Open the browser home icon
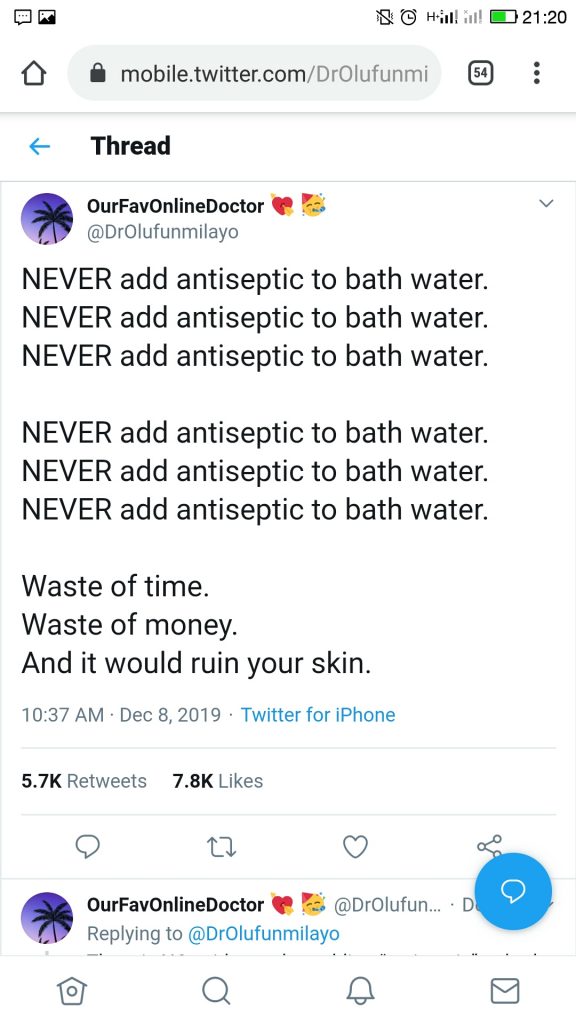Image resolution: width=576 pixels, height=1024 pixels. click(33, 72)
